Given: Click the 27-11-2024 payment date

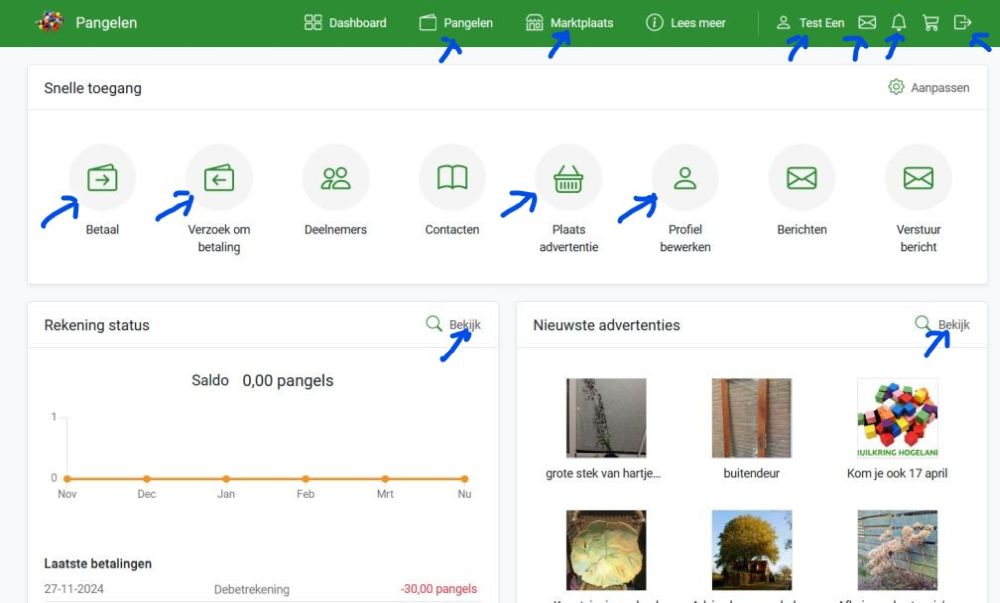Looking at the screenshot, I should [74, 589].
